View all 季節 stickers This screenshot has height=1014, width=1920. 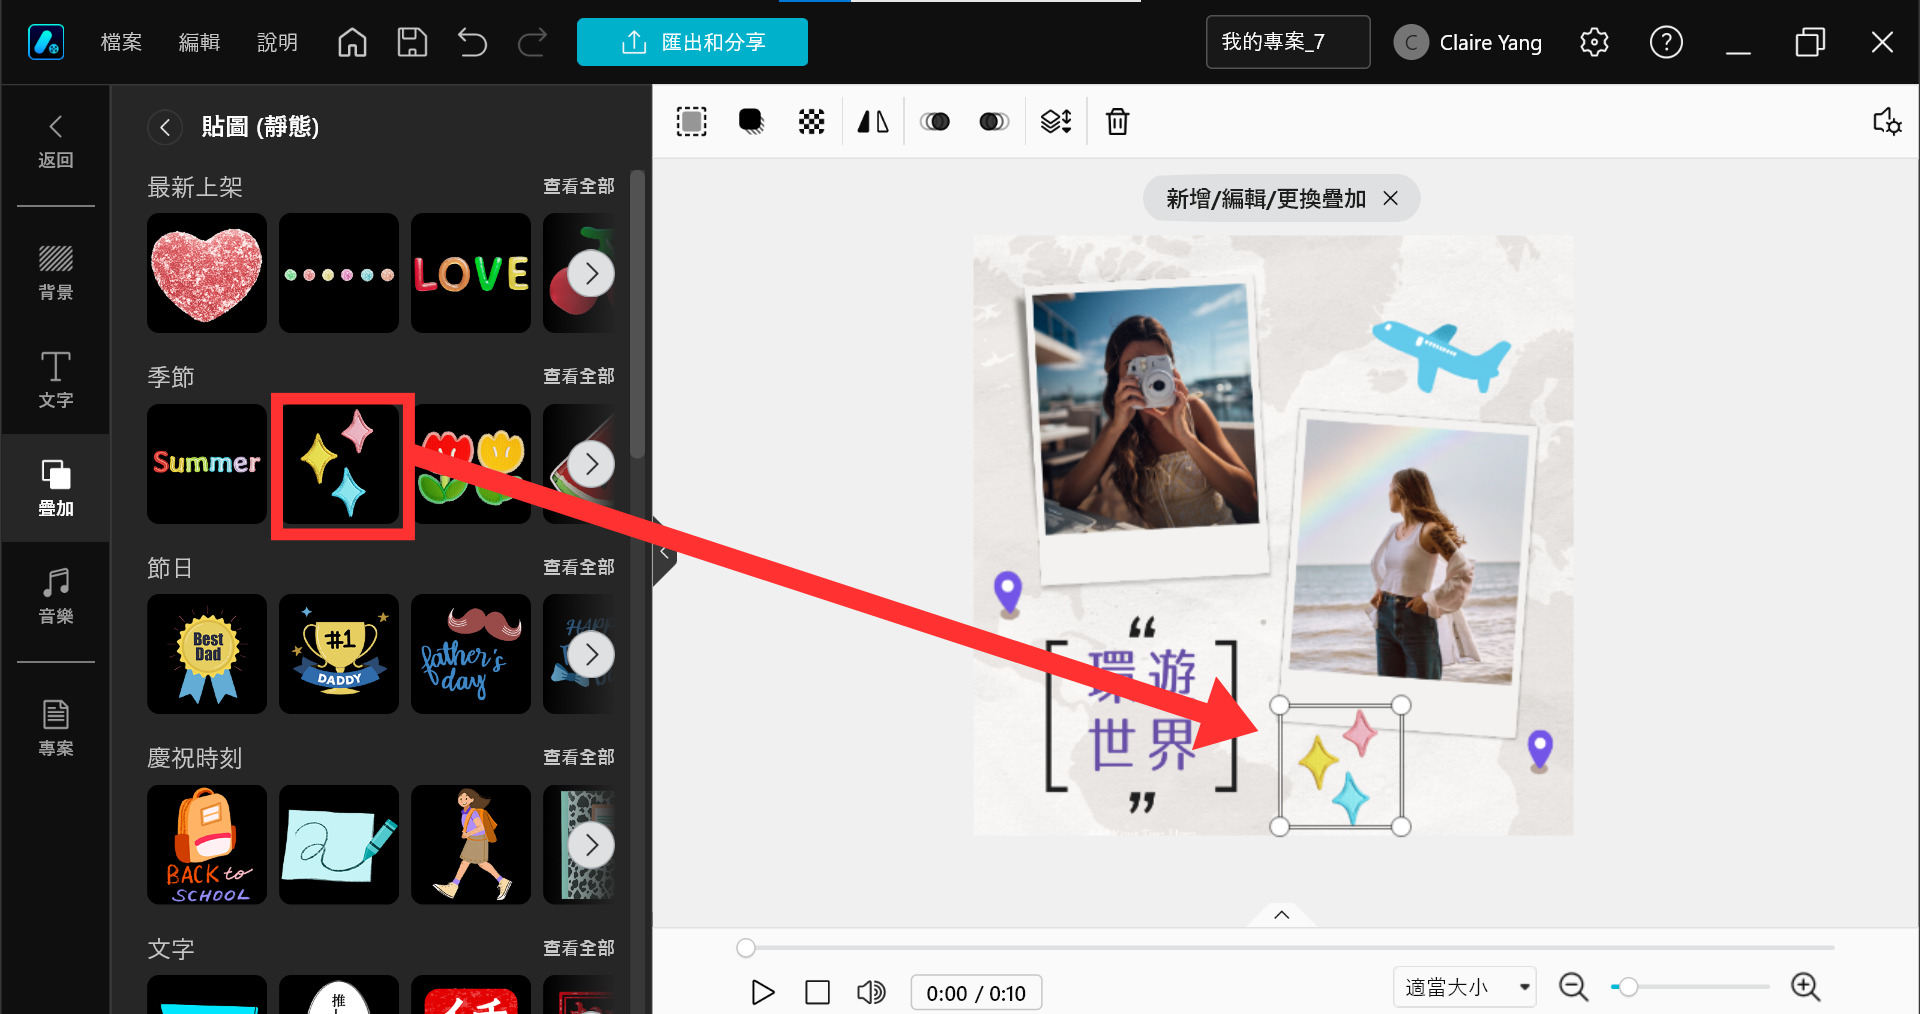(x=578, y=376)
